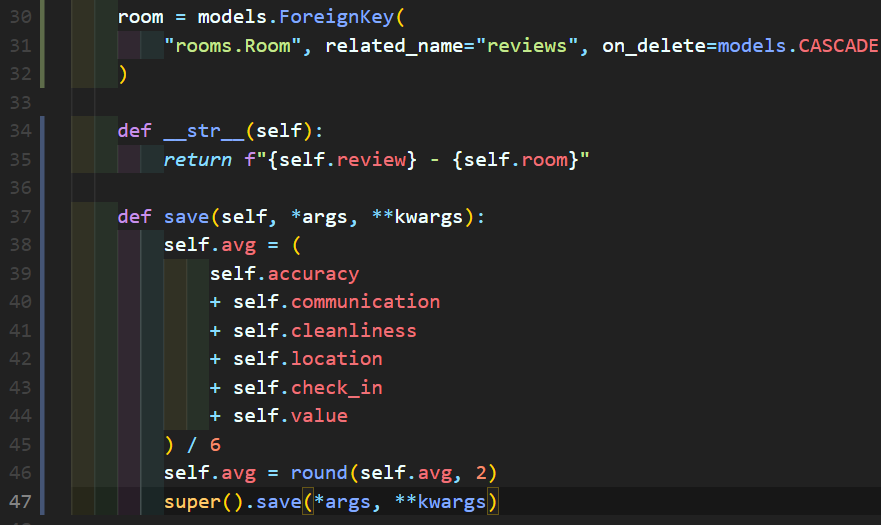Click the 'return' keyword on line 35

(x=198, y=160)
